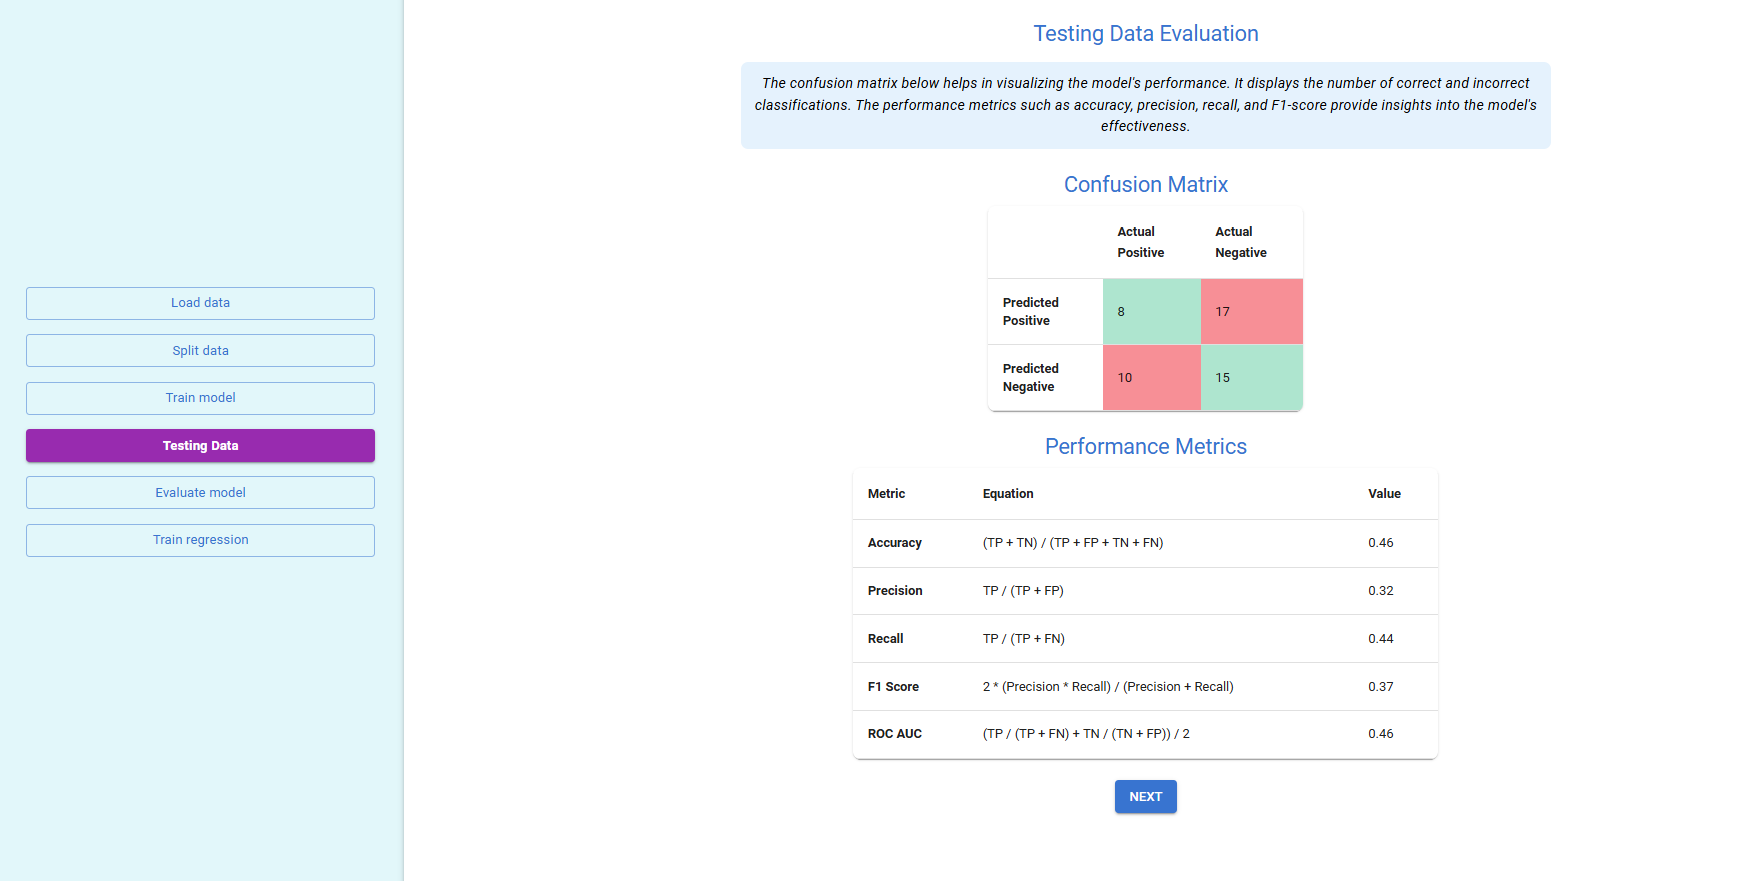1753x881 pixels.
Task: Select the Train model step
Action: pyautogui.click(x=200, y=398)
